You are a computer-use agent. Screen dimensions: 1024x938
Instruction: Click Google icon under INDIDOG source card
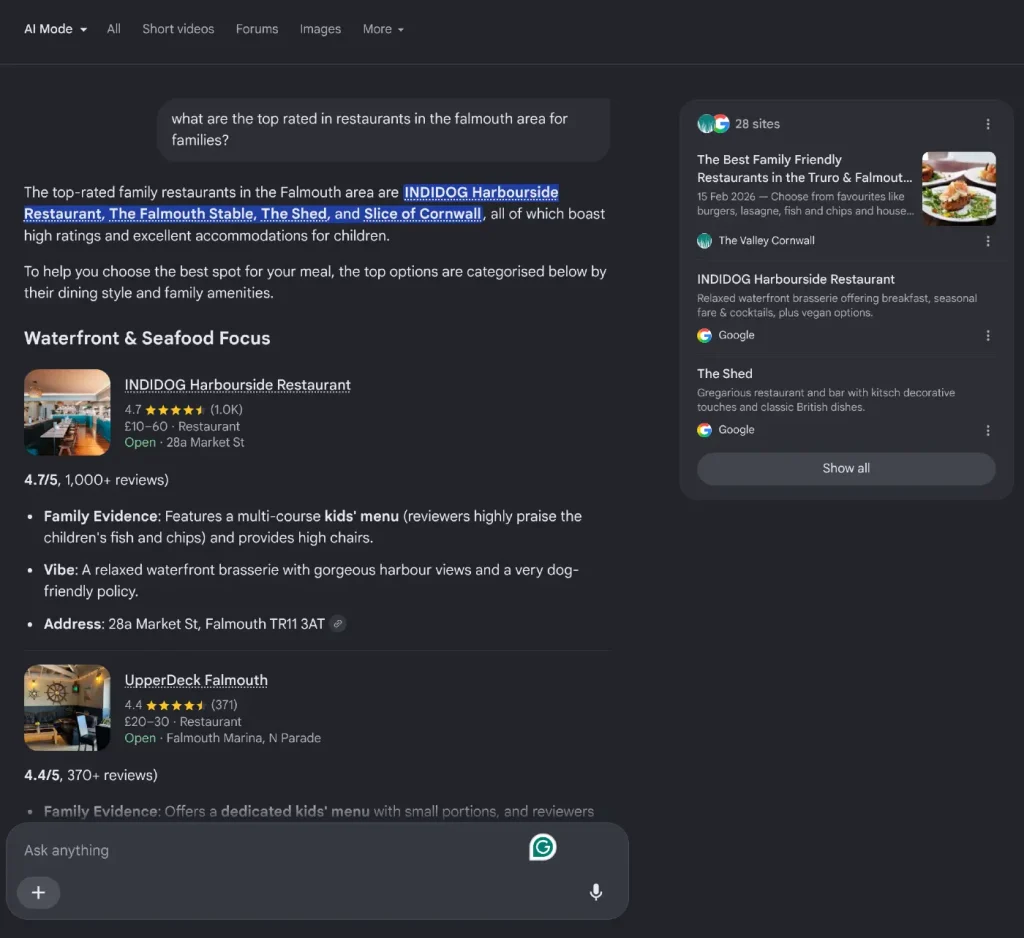[704, 335]
